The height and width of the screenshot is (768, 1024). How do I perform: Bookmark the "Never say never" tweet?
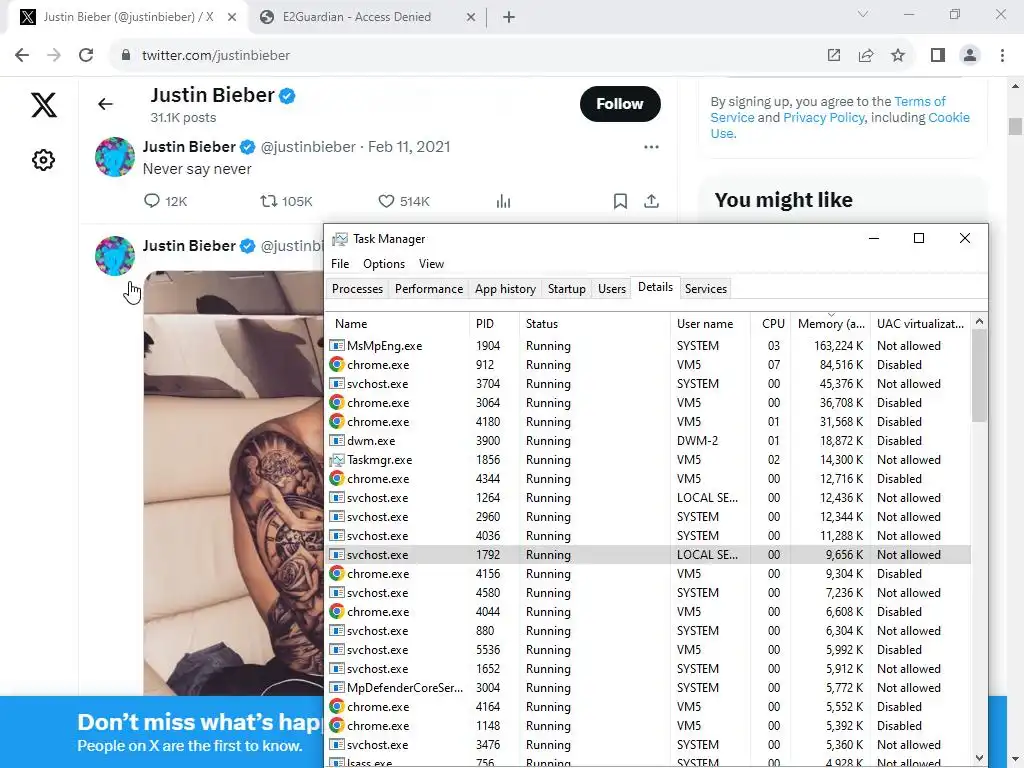(x=620, y=201)
